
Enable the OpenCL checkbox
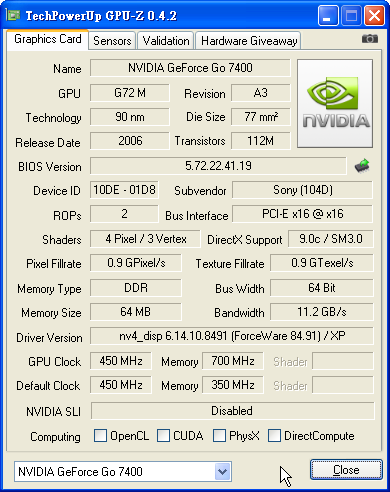[100, 435]
